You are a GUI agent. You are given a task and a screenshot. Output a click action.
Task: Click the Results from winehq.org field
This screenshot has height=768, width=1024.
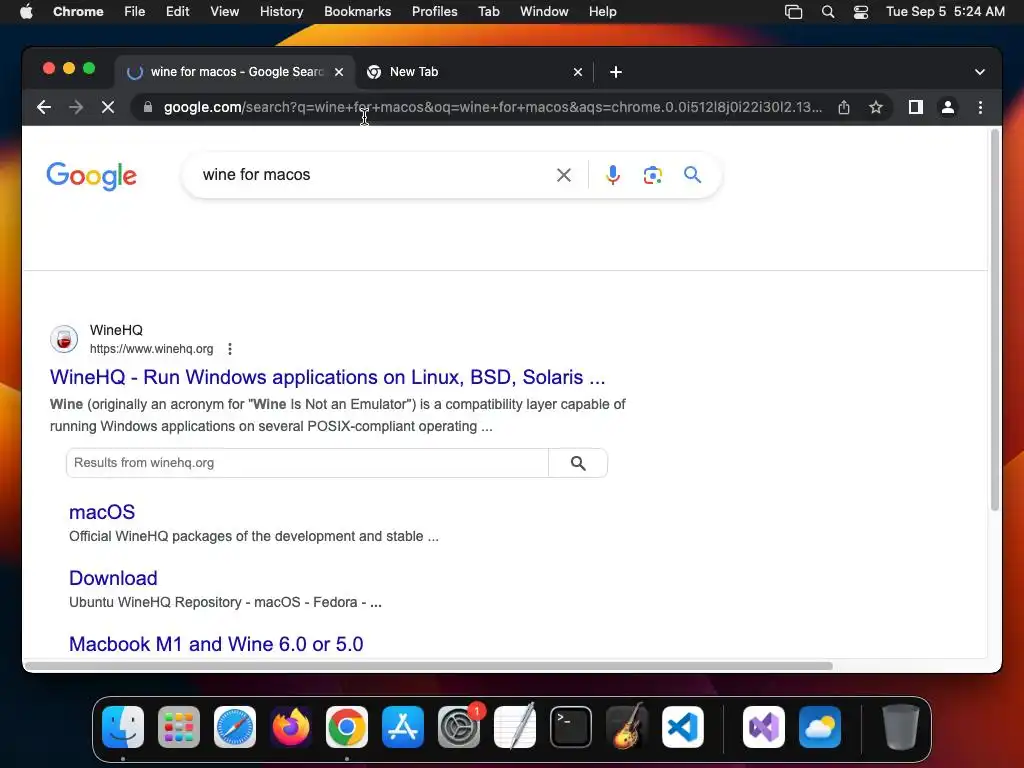(307, 463)
